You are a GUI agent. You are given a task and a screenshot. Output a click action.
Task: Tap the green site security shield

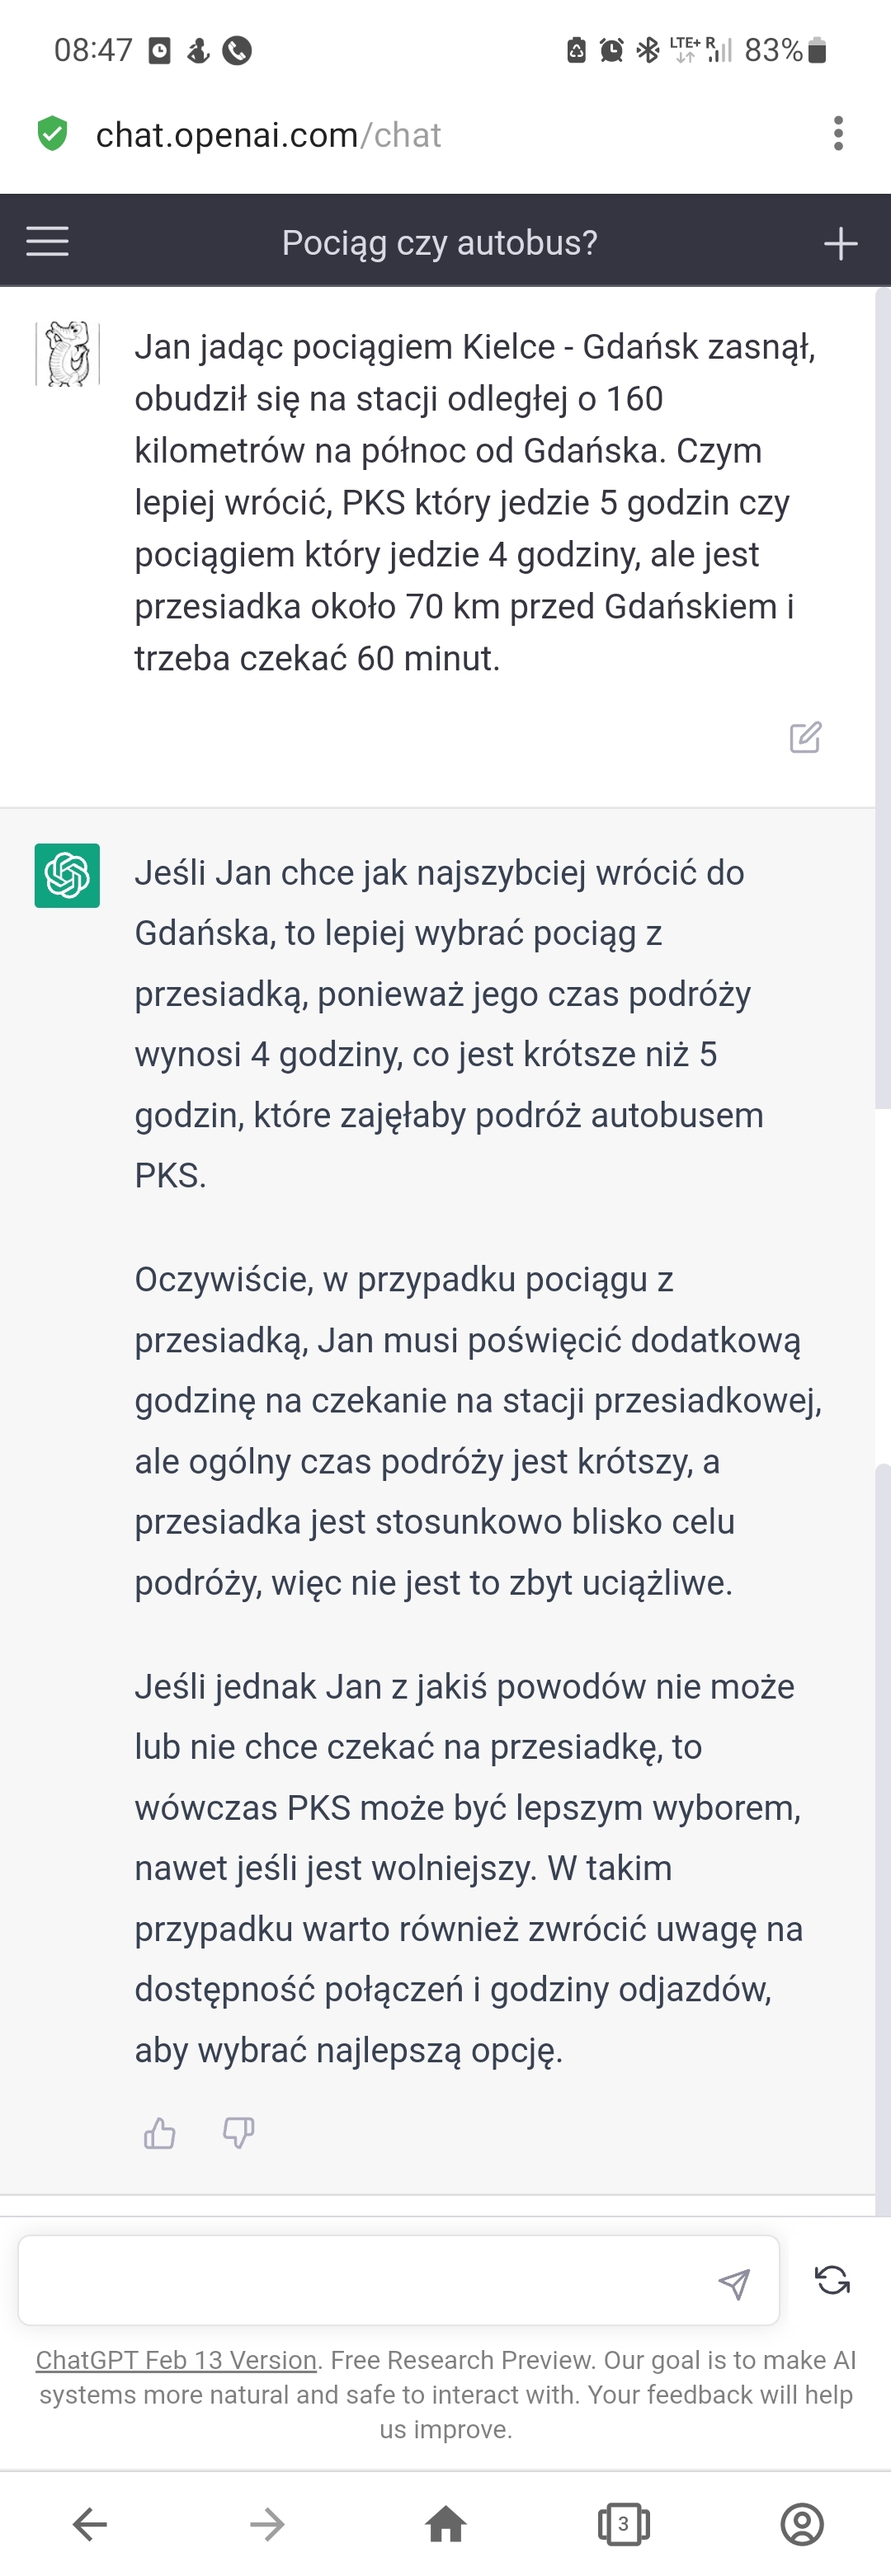click(52, 133)
